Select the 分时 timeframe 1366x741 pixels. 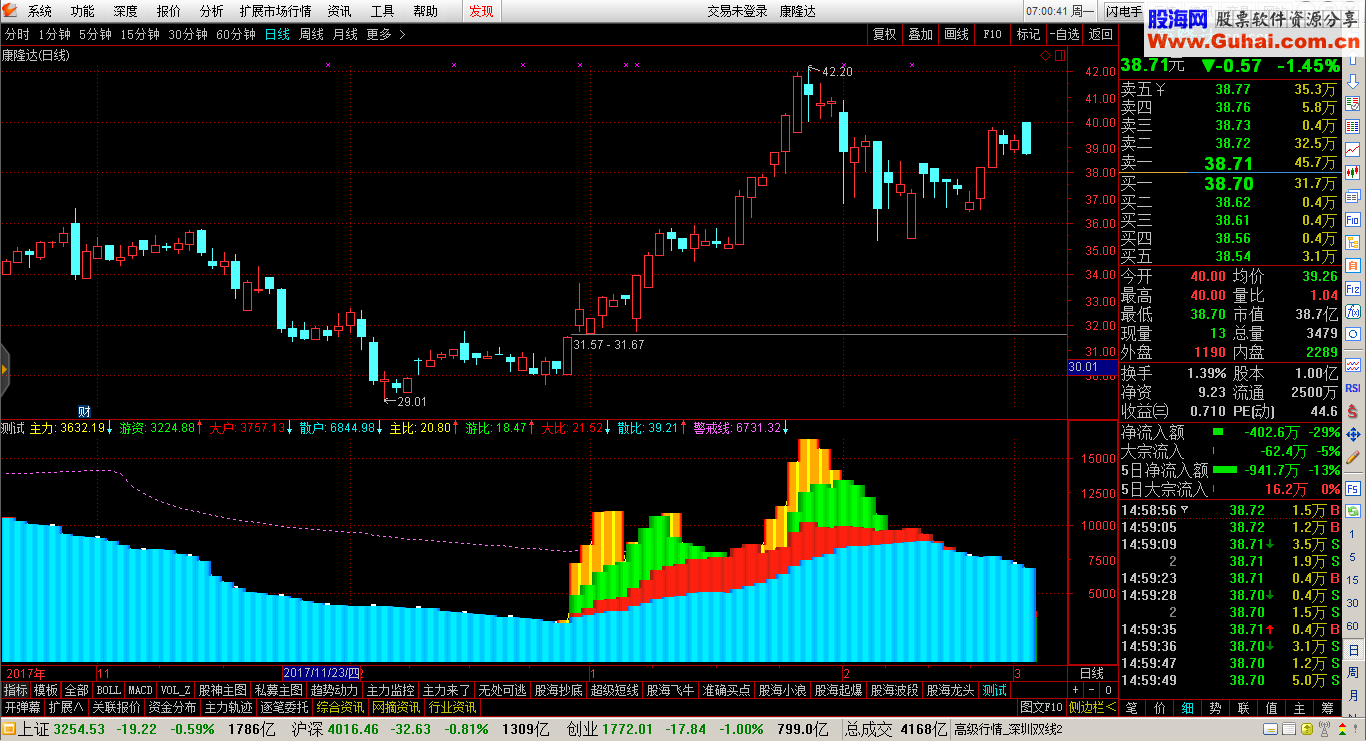point(17,34)
